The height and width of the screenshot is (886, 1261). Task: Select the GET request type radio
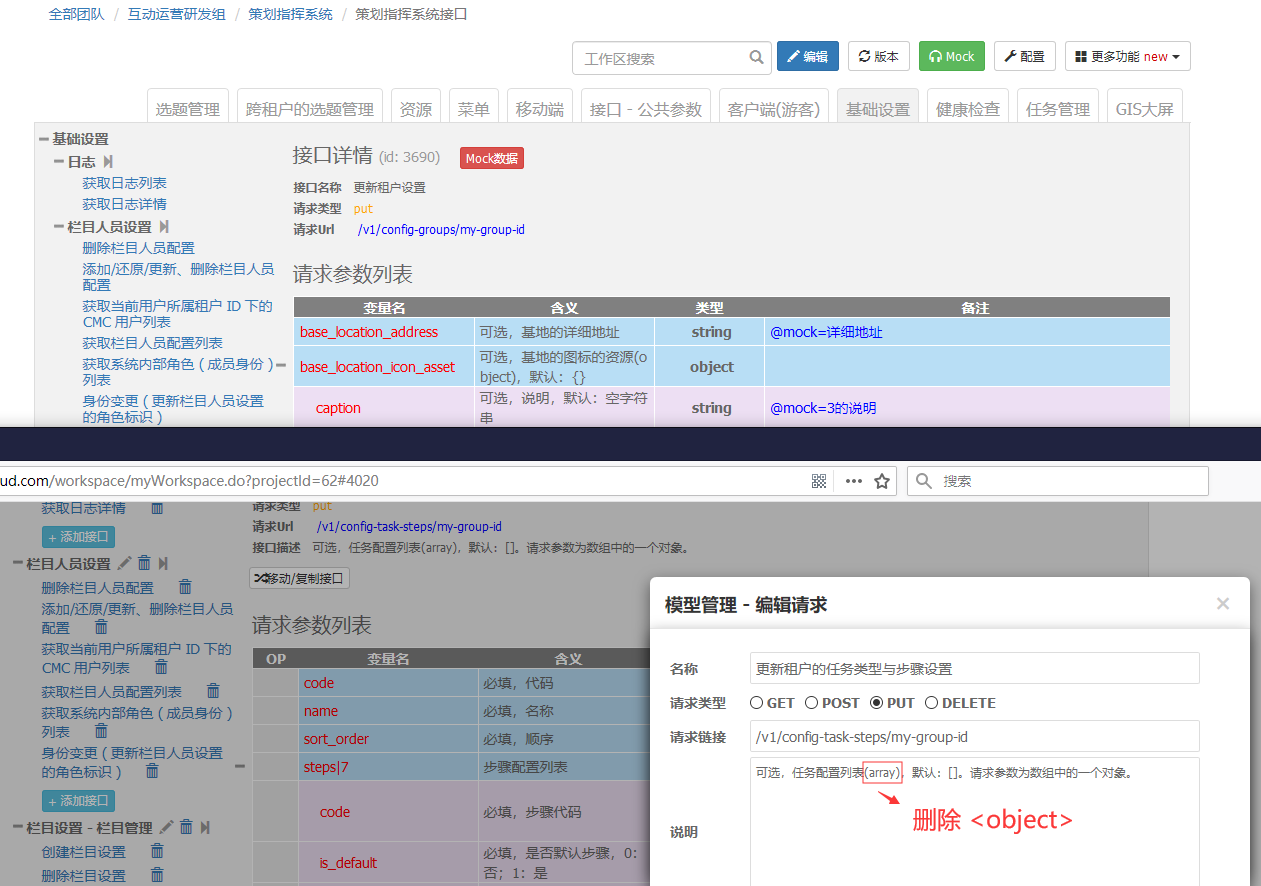click(756, 703)
